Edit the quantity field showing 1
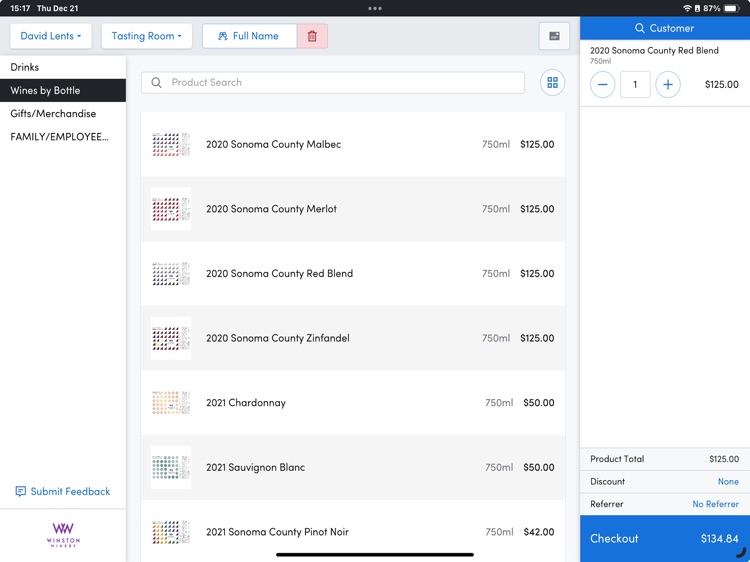Viewport: 750px width, 562px height. click(635, 85)
